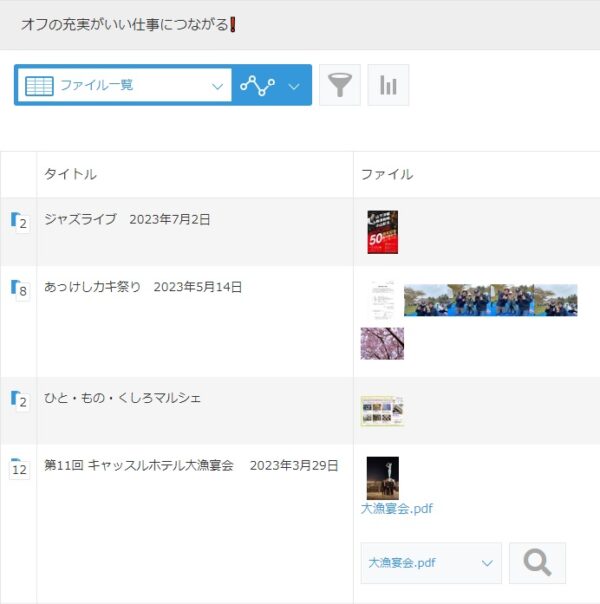This screenshot has width=600, height=604.
Task: Open the 大漁宴会.pdf file link
Action: tap(396, 508)
